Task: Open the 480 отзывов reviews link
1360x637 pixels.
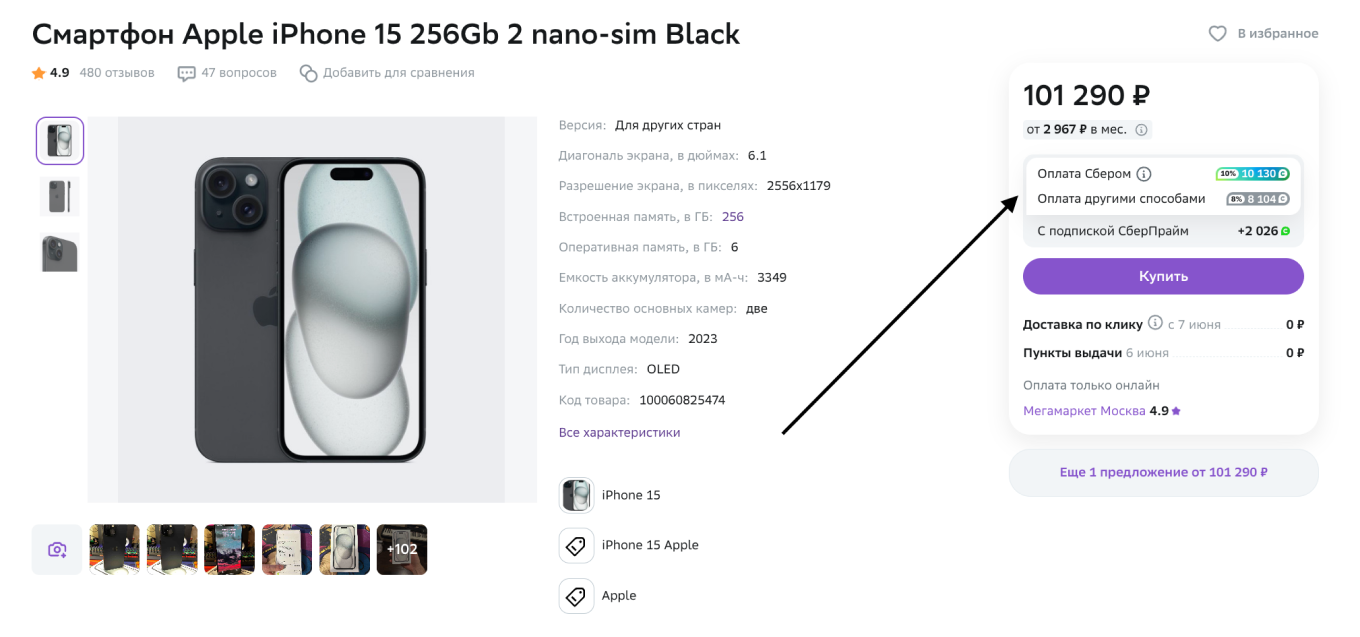Action: point(117,73)
